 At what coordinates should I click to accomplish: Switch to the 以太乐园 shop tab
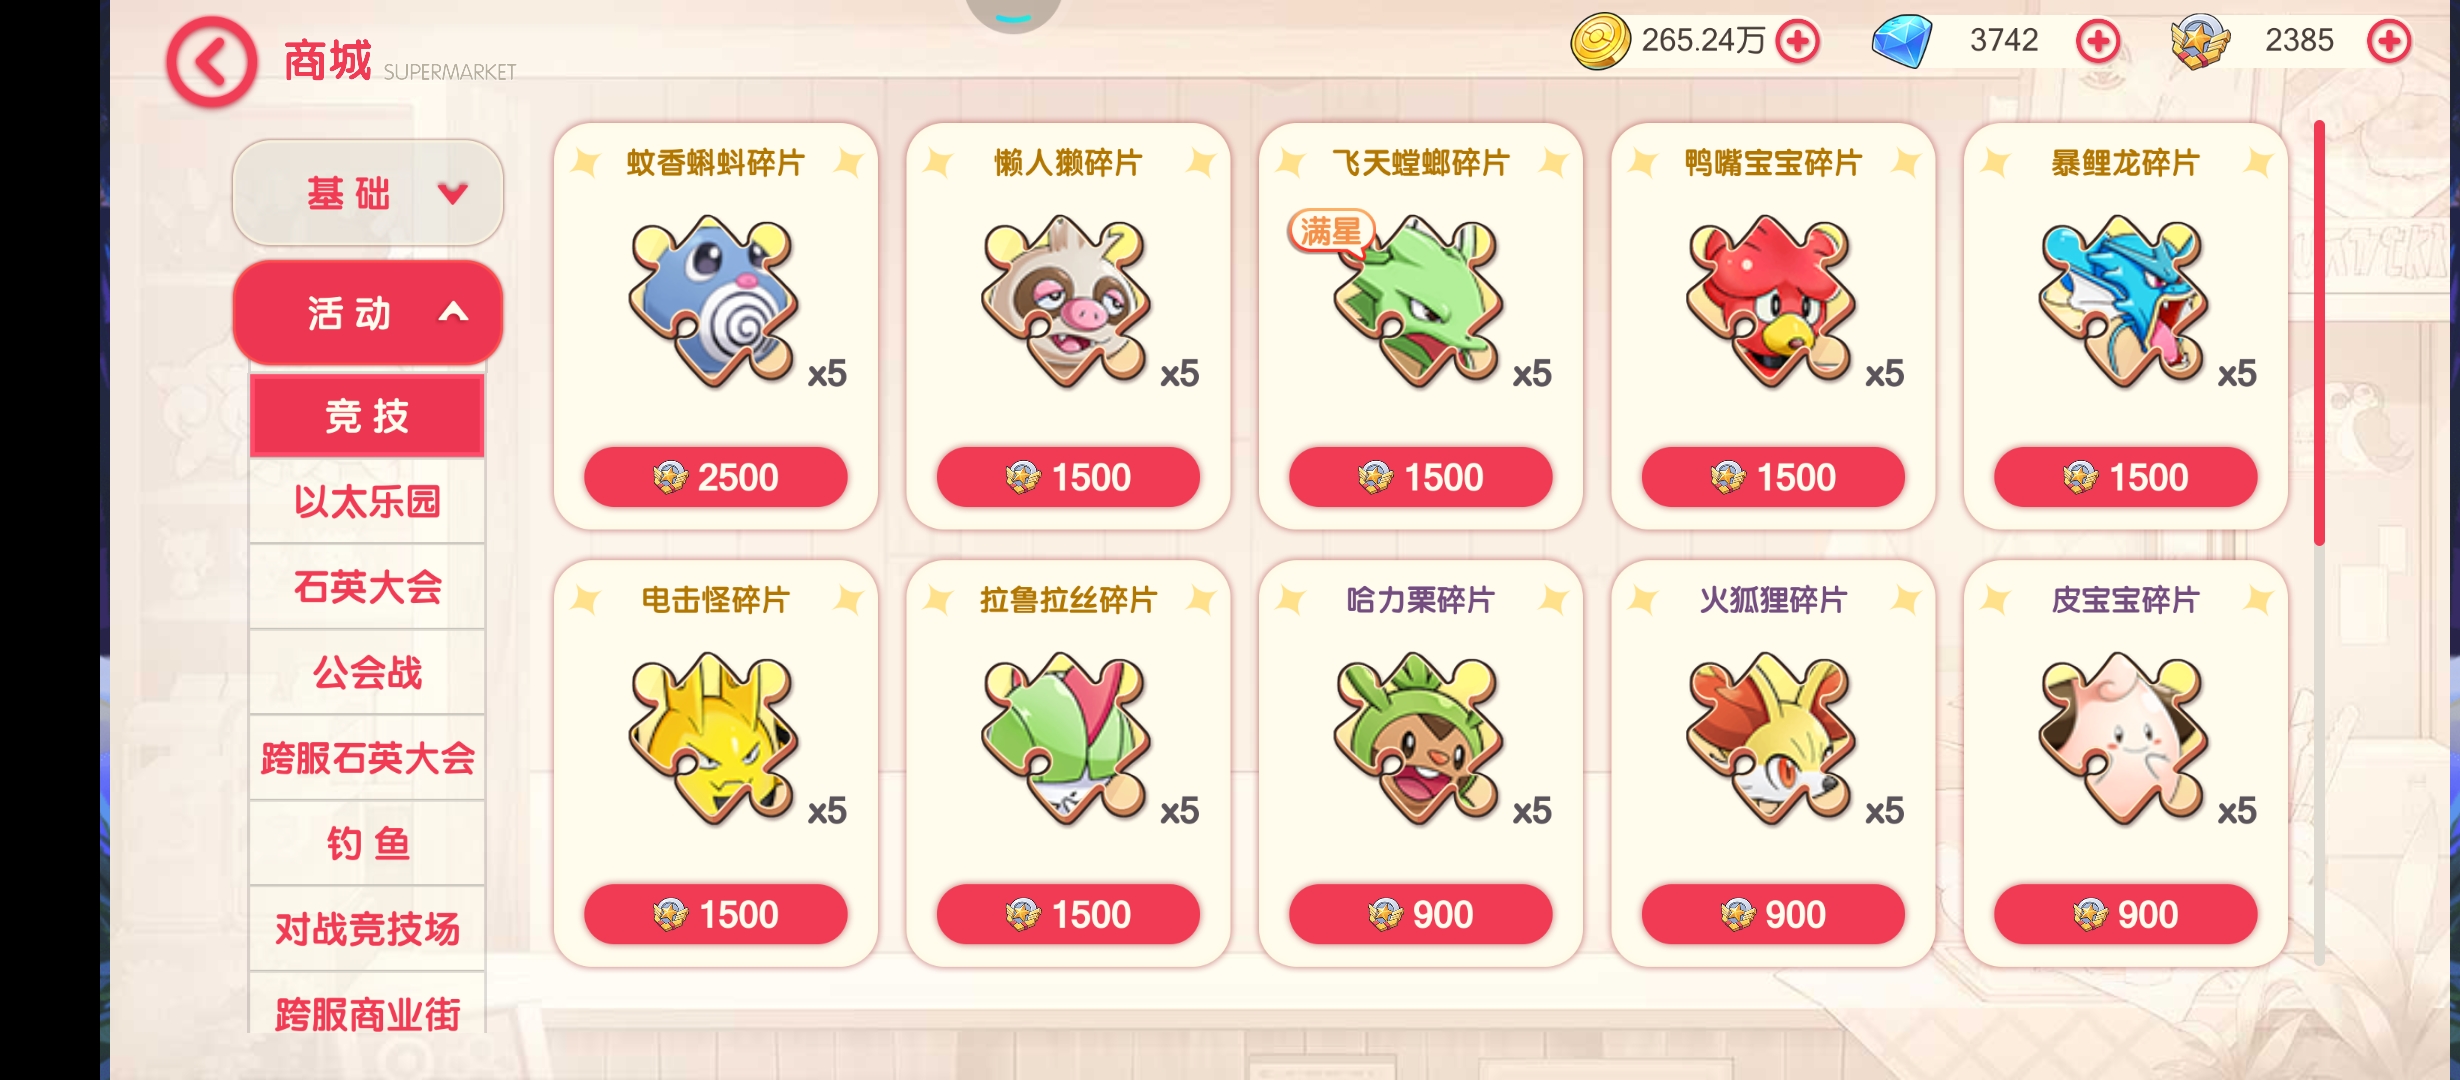367,501
